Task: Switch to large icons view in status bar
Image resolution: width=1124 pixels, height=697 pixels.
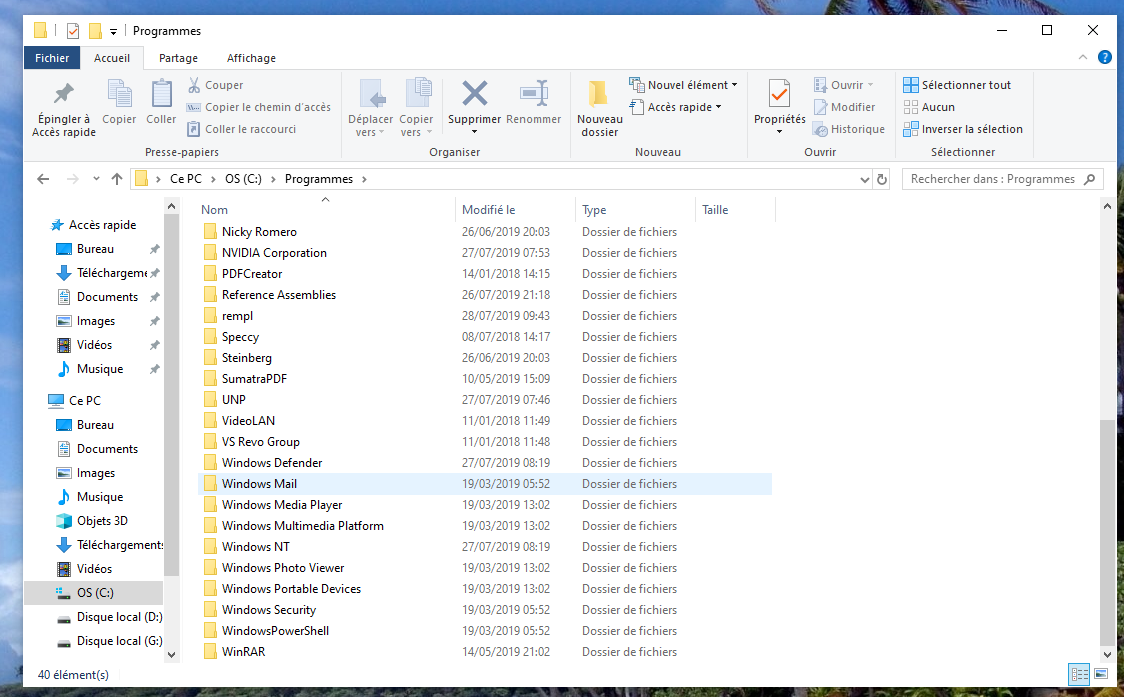Action: point(1101,674)
